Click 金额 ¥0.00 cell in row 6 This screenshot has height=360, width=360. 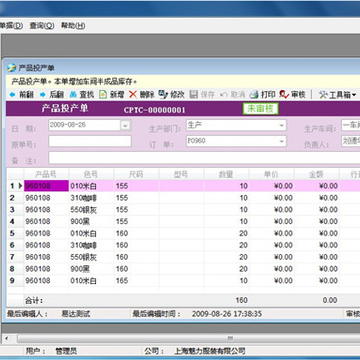point(316,245)
